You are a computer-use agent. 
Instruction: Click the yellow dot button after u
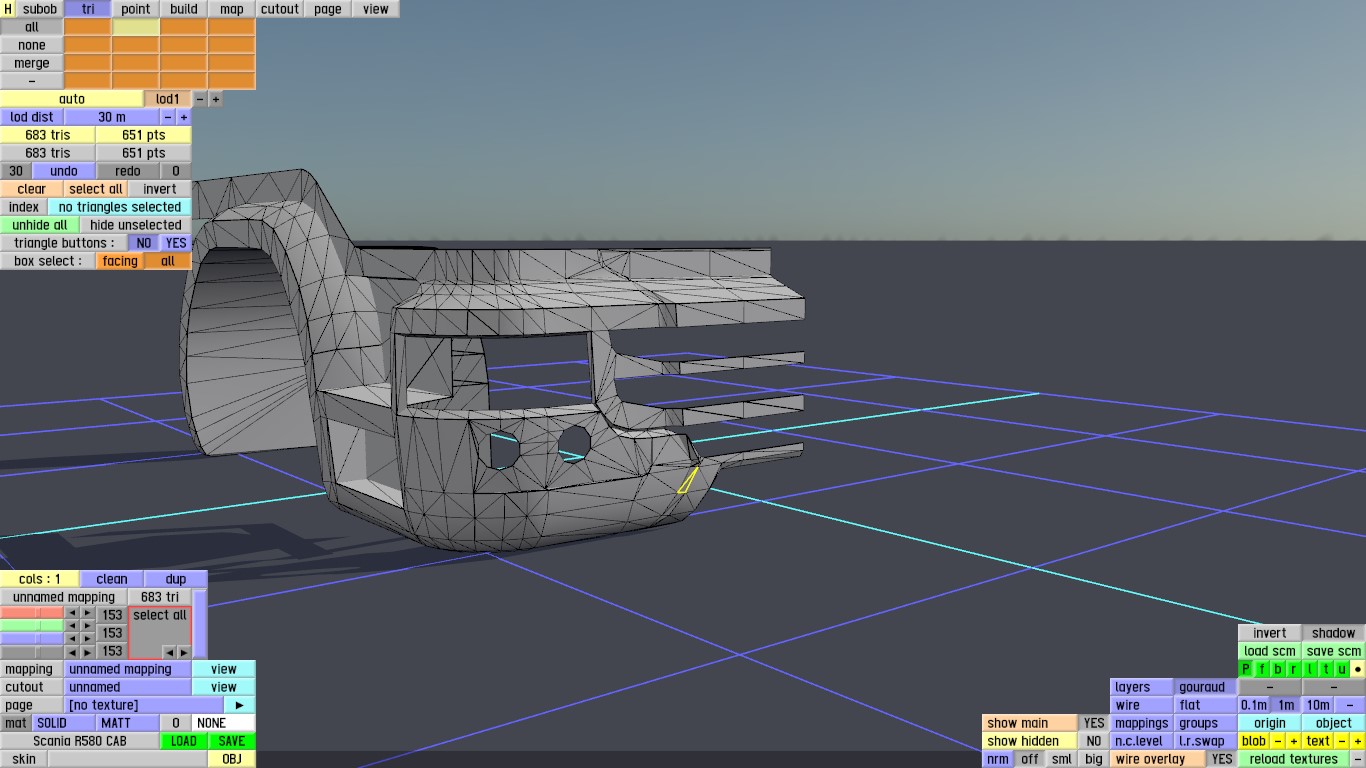(x=1358, y=669)
